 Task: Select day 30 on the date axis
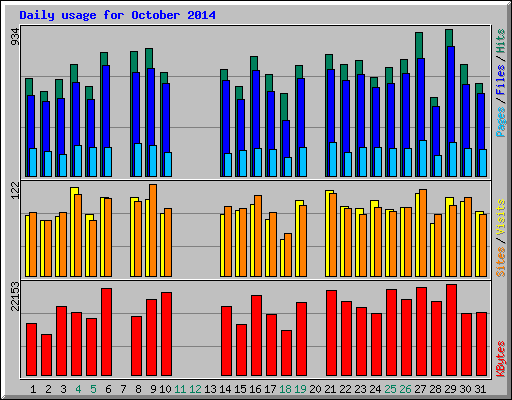pyautogui.click(x=465, y=389)
